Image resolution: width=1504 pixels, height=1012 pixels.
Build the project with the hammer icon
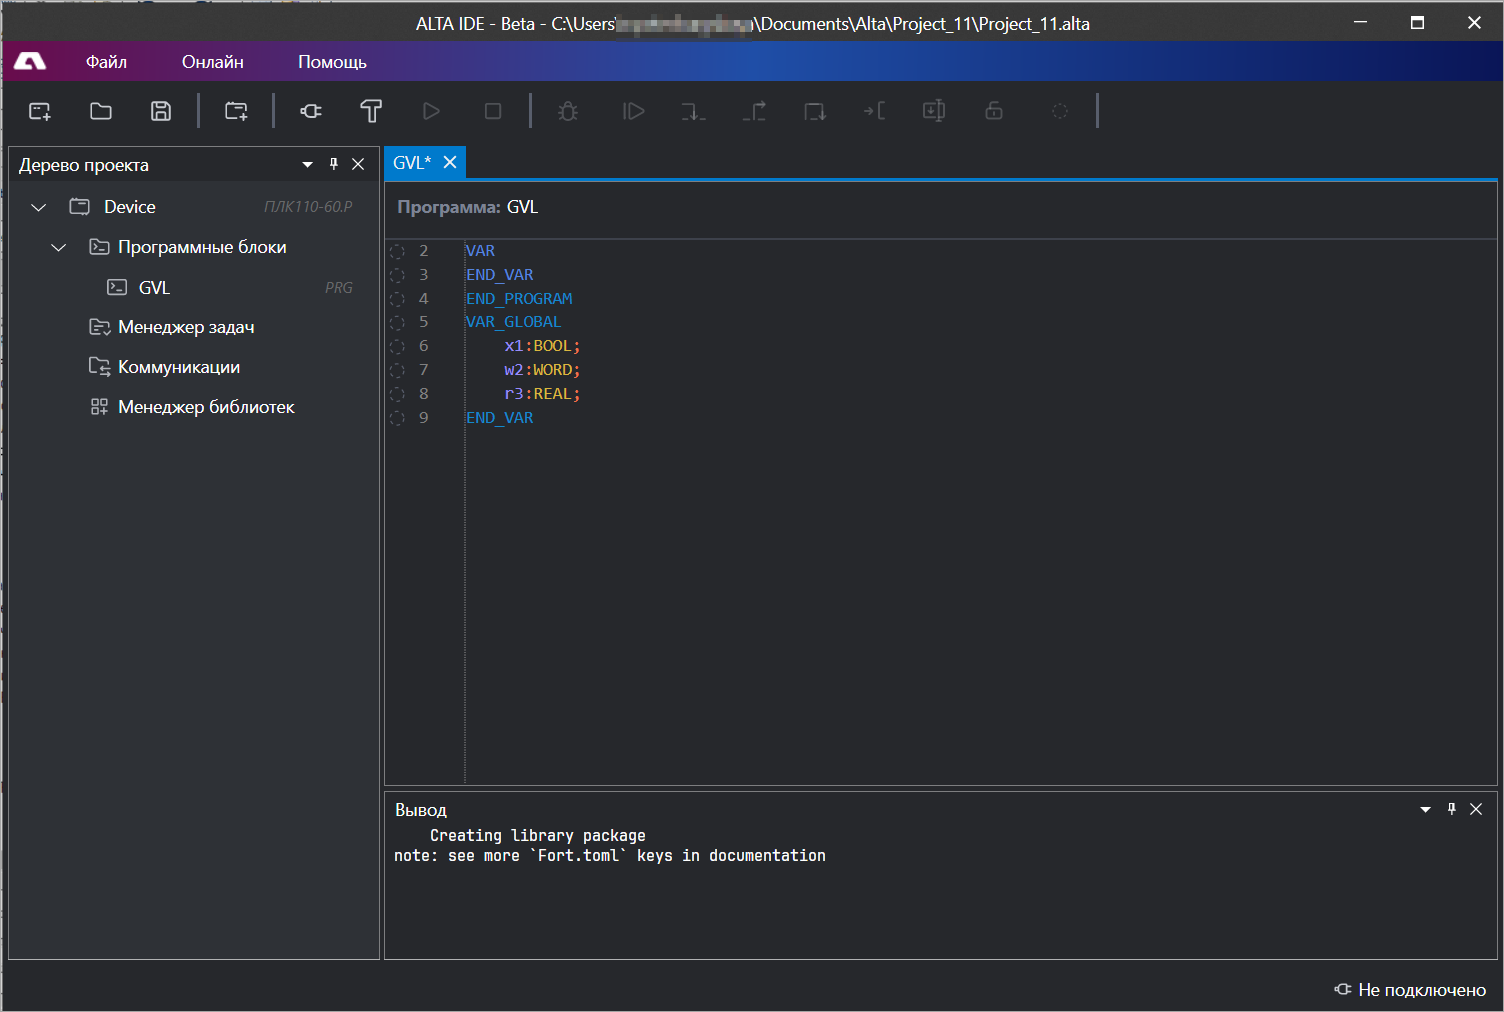point(371,111)
